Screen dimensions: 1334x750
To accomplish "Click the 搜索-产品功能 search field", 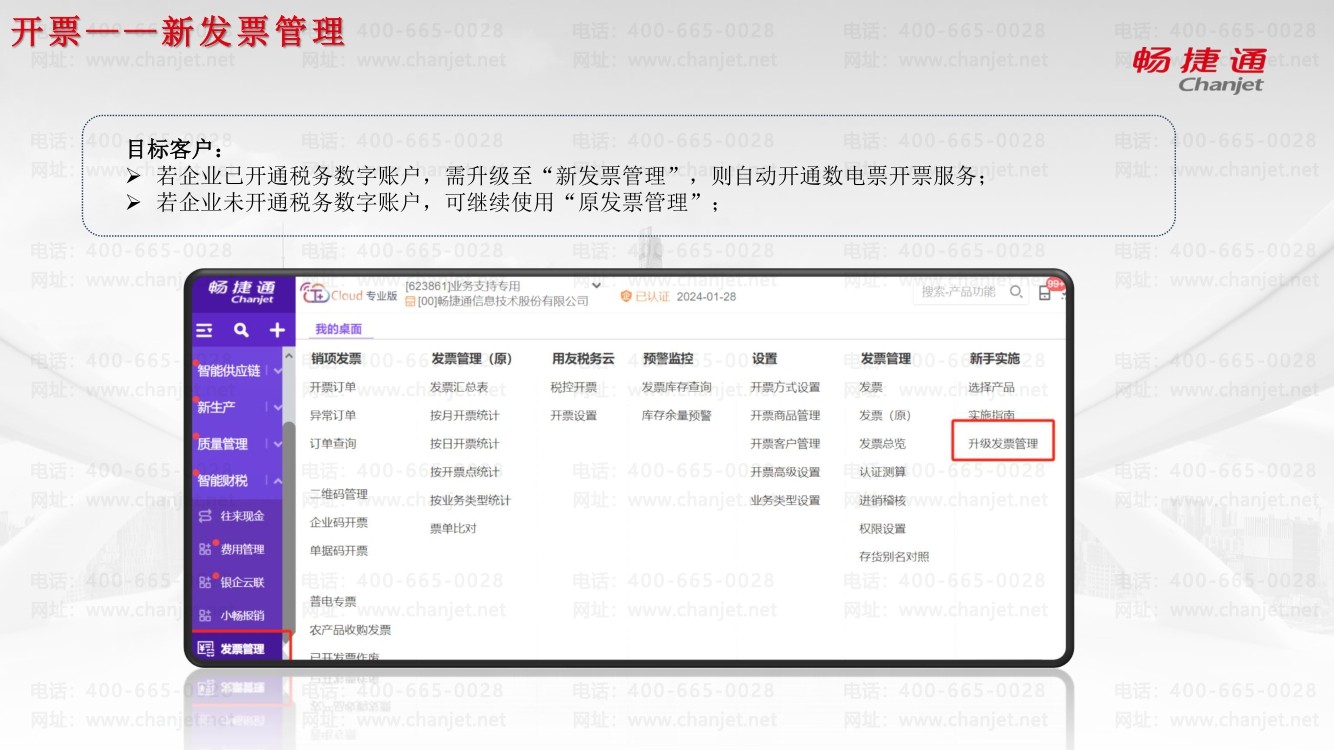I will 969,292.
